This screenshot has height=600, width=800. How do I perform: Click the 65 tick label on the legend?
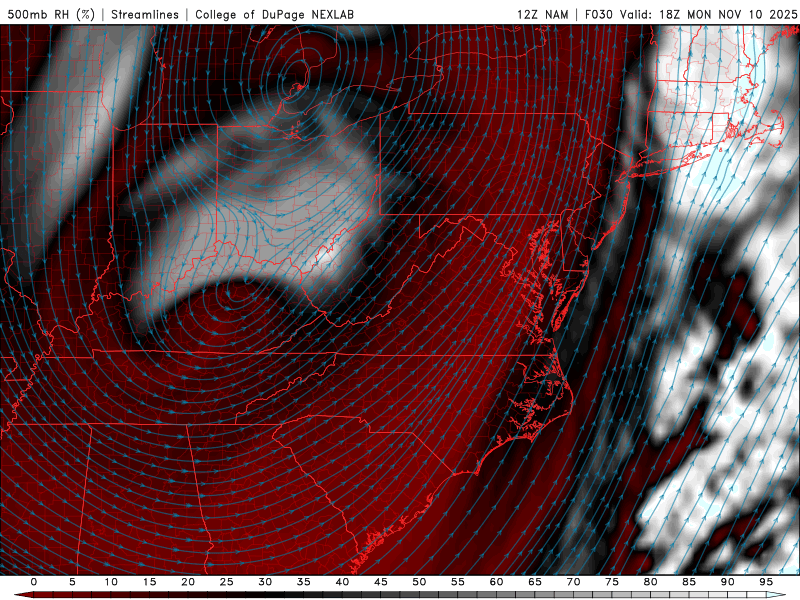pos(535,582)
